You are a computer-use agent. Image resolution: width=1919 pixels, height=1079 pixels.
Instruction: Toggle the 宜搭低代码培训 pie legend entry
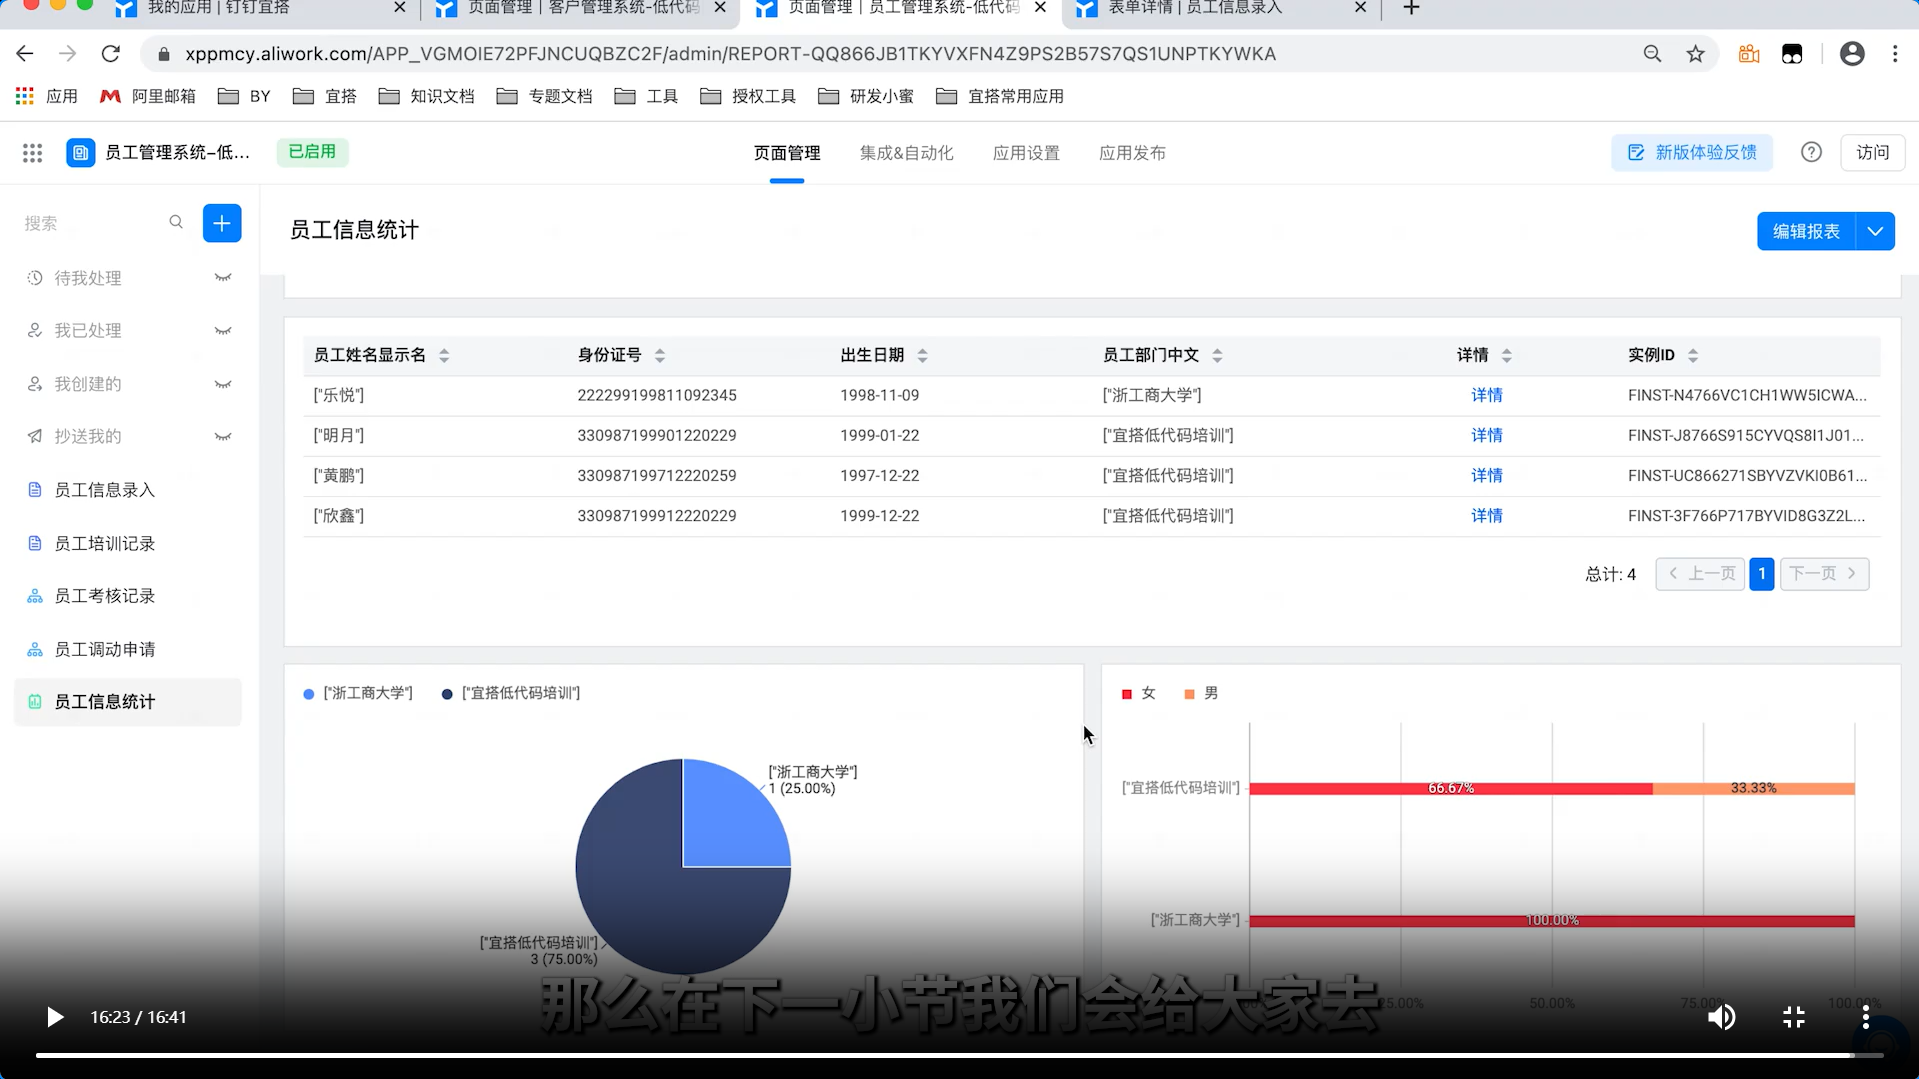[x=511, y=693]
